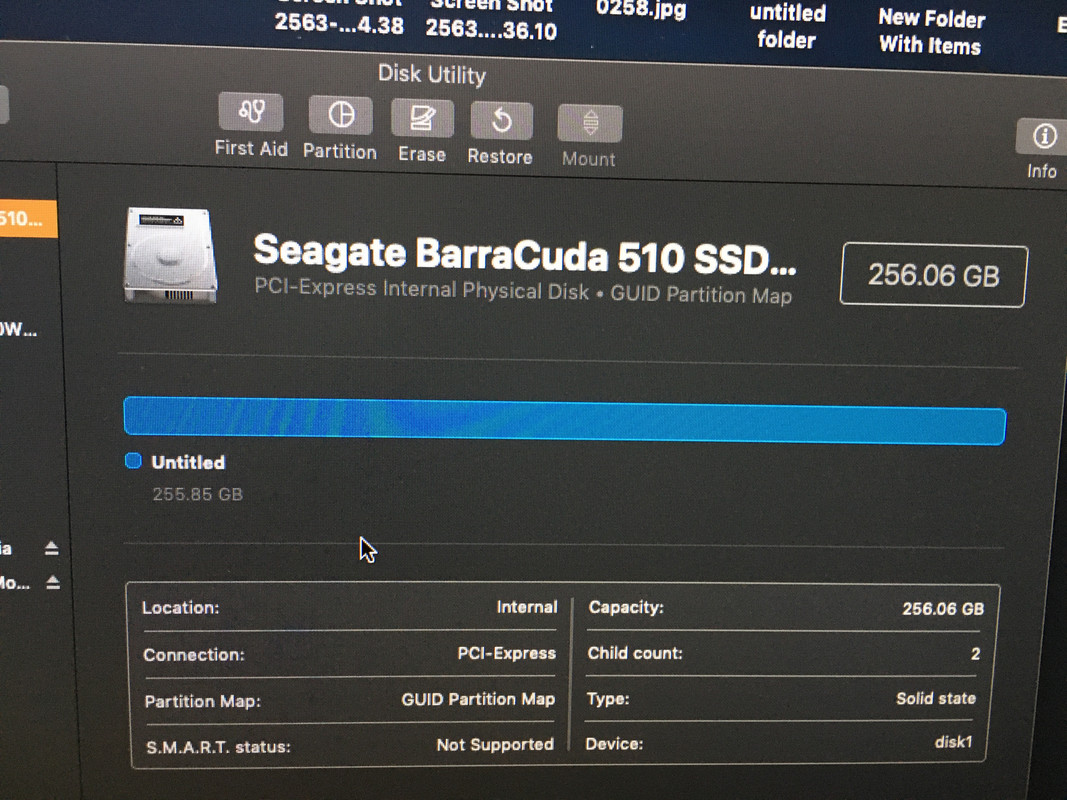Click the Device value disk1
Viewport: 1067px width, 800px height.
(953, 742)
